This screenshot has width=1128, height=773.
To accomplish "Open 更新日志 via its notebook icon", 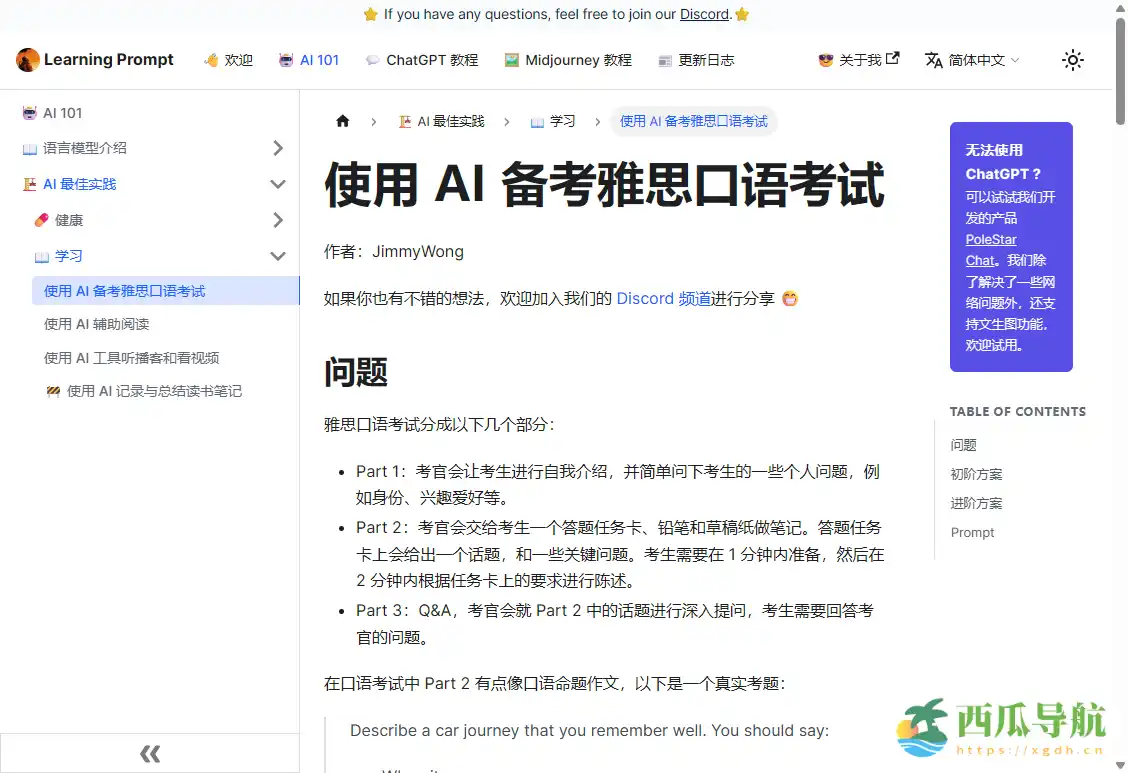I will click(664, 59).
